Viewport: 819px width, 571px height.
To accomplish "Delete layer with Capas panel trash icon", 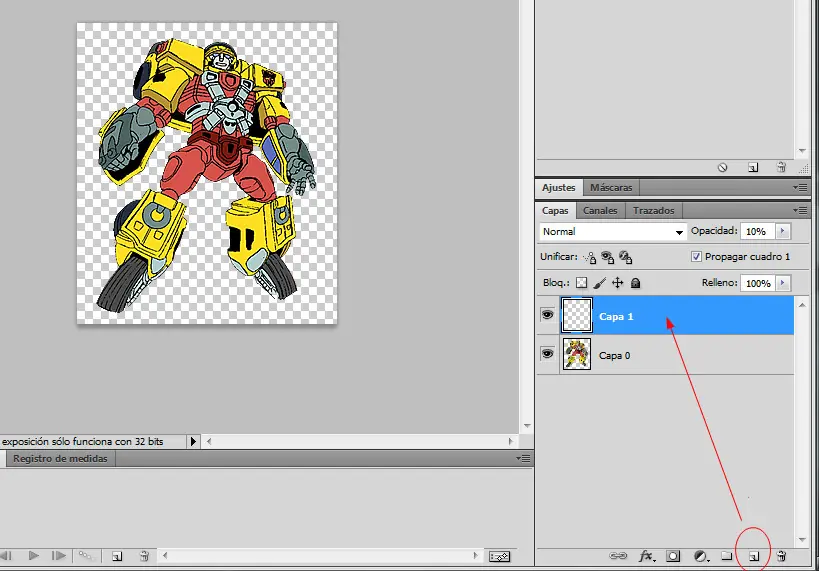I will (781, 556).
